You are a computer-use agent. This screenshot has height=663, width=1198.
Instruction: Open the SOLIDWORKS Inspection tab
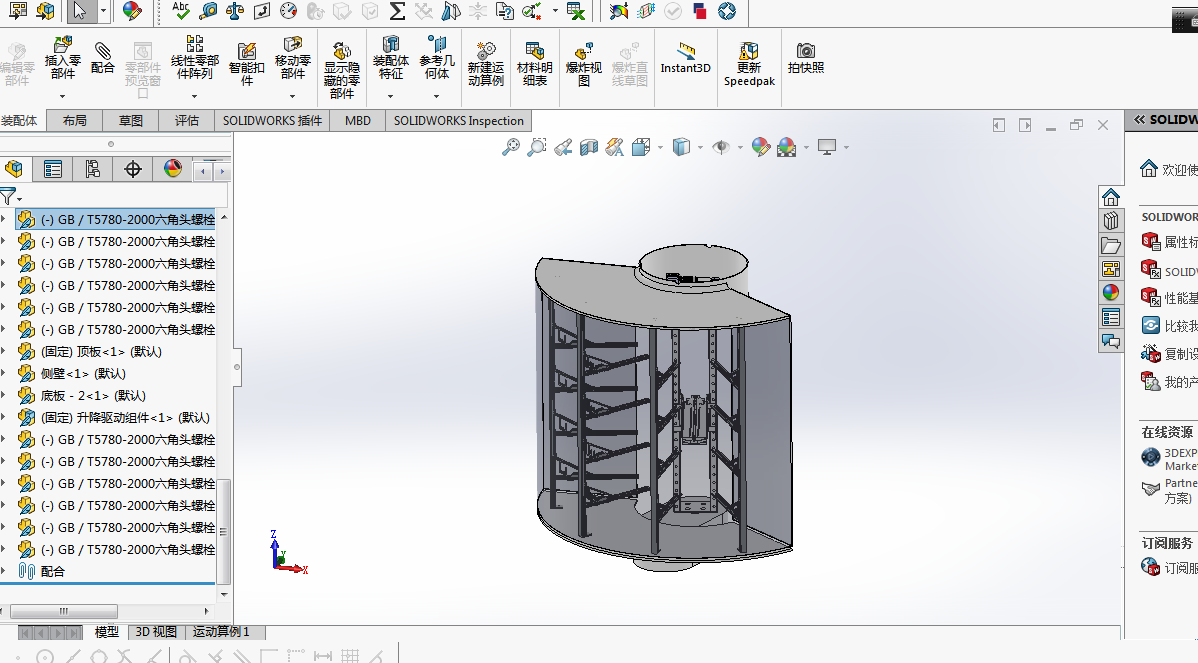(x=458, y=121)
